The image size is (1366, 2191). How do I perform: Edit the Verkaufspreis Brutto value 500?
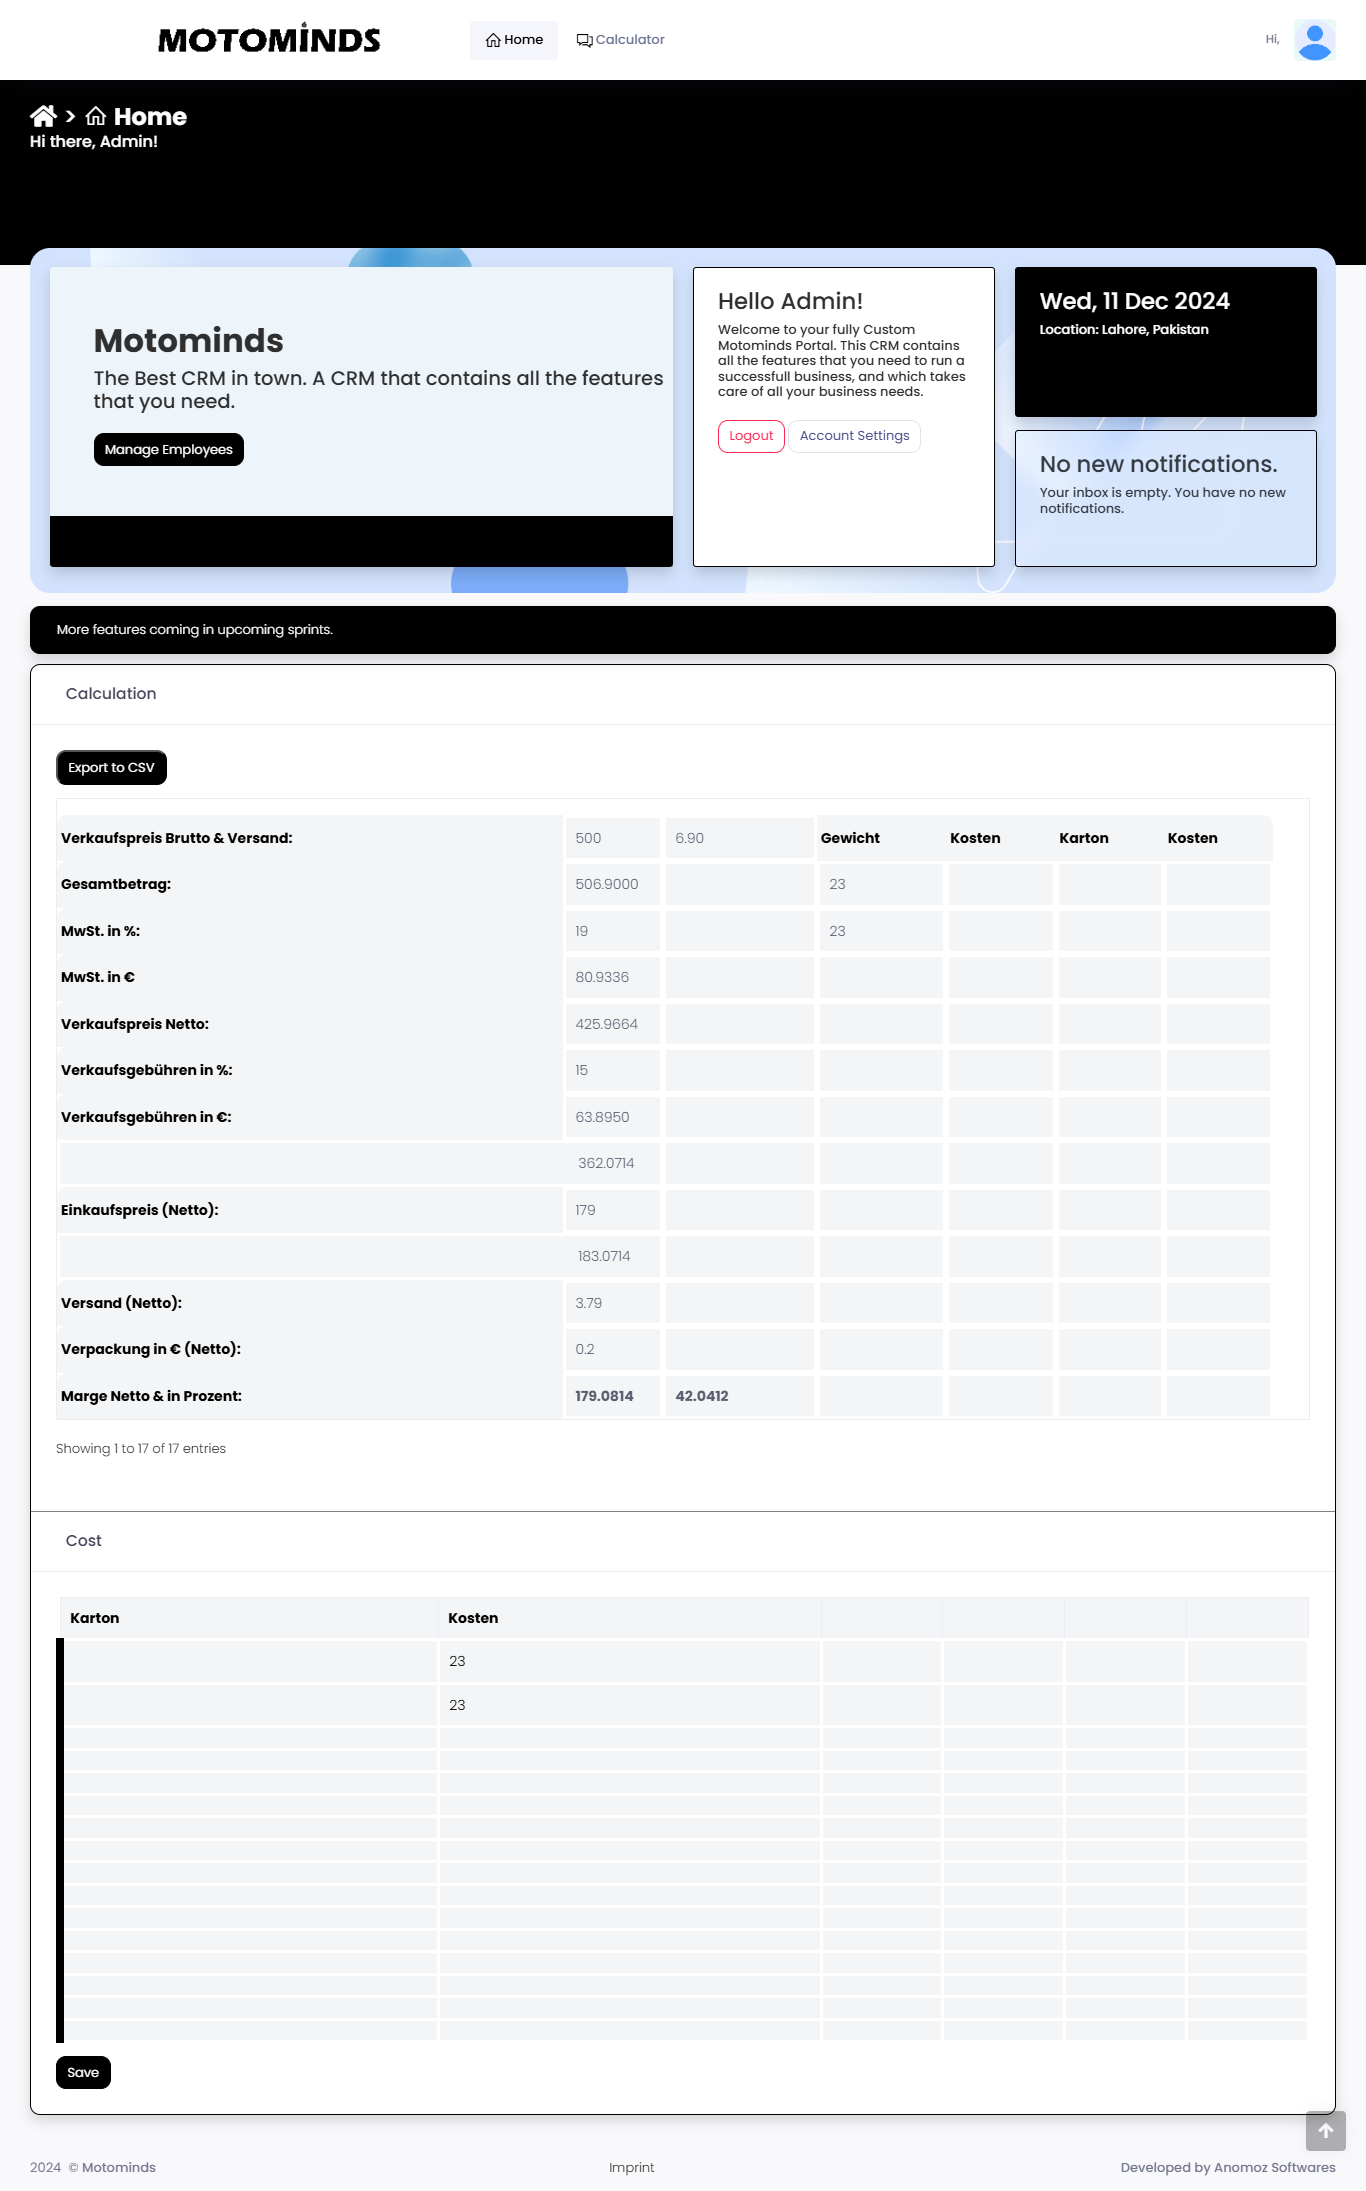[612, 838]
